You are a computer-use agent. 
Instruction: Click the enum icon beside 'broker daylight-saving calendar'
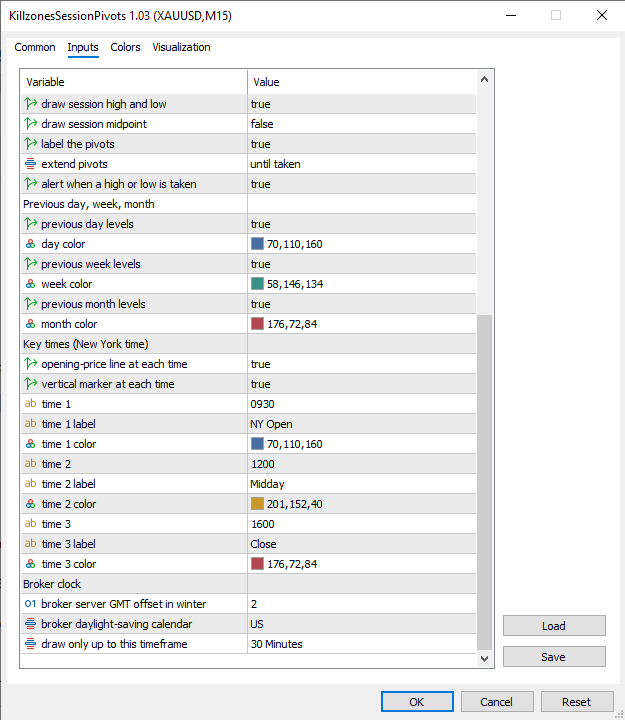tap(30, 624)
